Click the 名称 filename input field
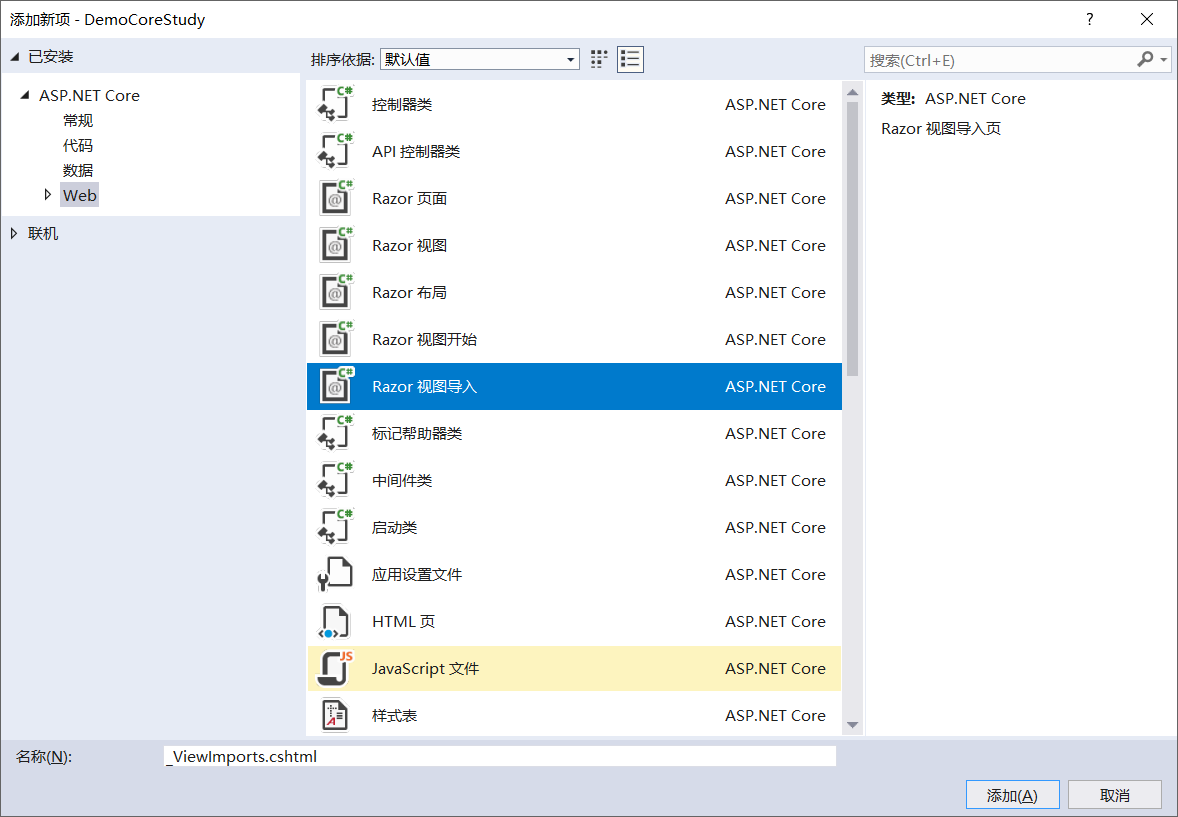This screenshot has width=1178, height=817. pos(500,756)
